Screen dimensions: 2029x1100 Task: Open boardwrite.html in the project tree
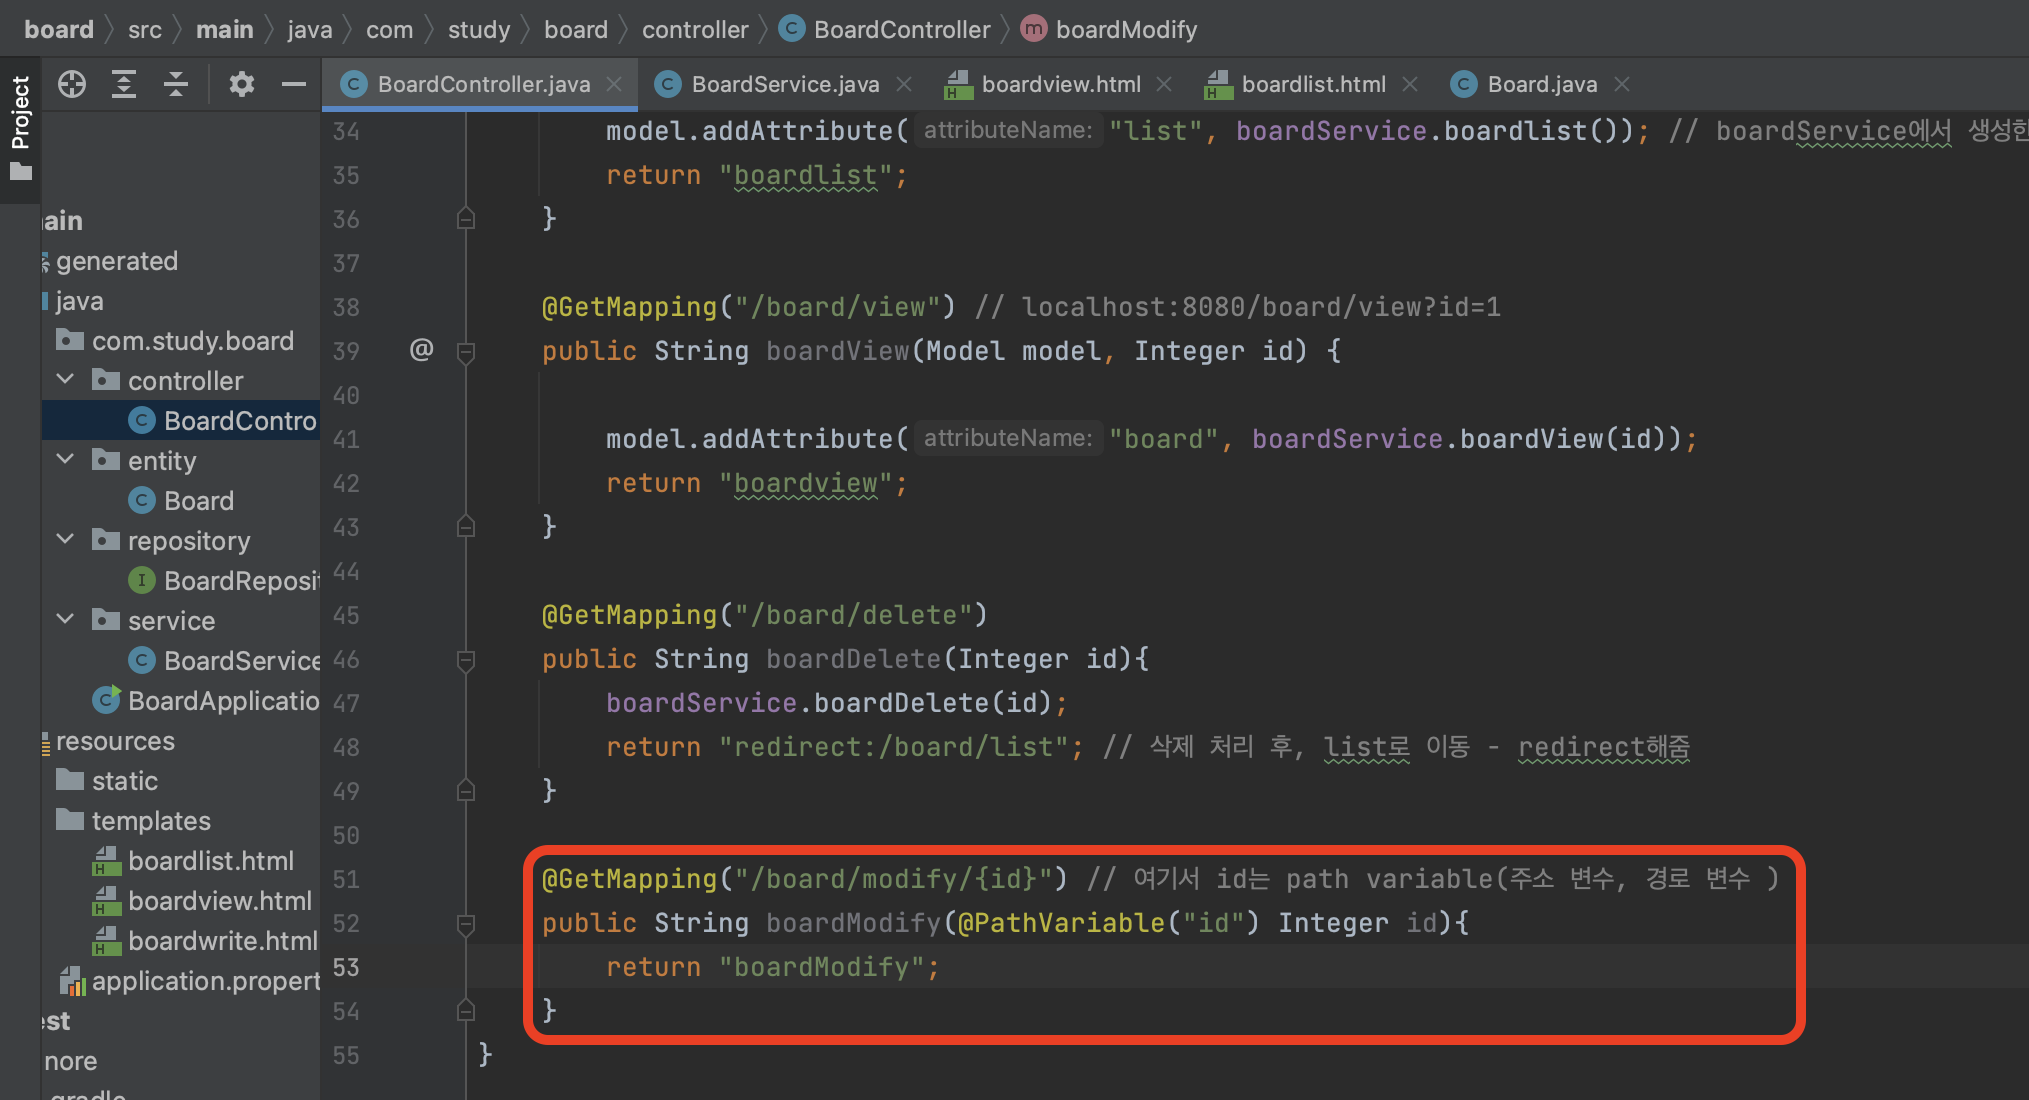pyautogui.click(x=222, y=941)
